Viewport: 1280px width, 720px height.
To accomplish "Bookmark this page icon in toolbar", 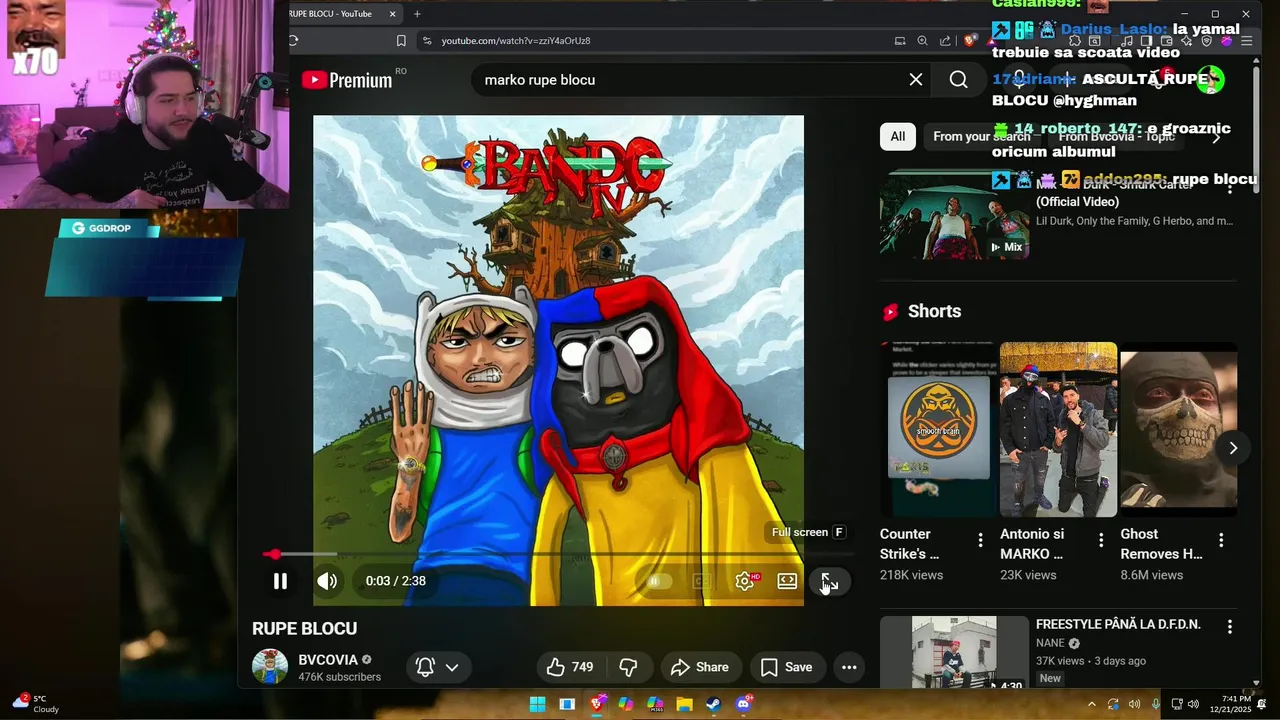I will click(401, 41).
